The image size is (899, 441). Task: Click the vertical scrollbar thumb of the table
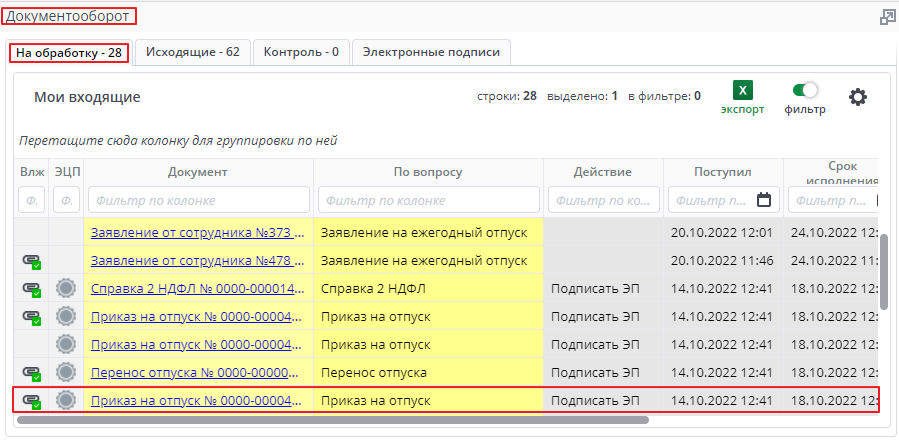coord(884,271)
